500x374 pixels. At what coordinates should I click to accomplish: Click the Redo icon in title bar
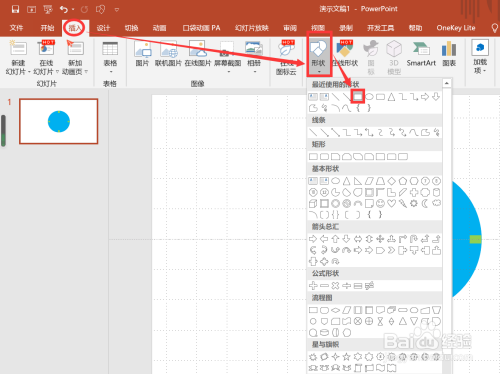tap(85, 9)
